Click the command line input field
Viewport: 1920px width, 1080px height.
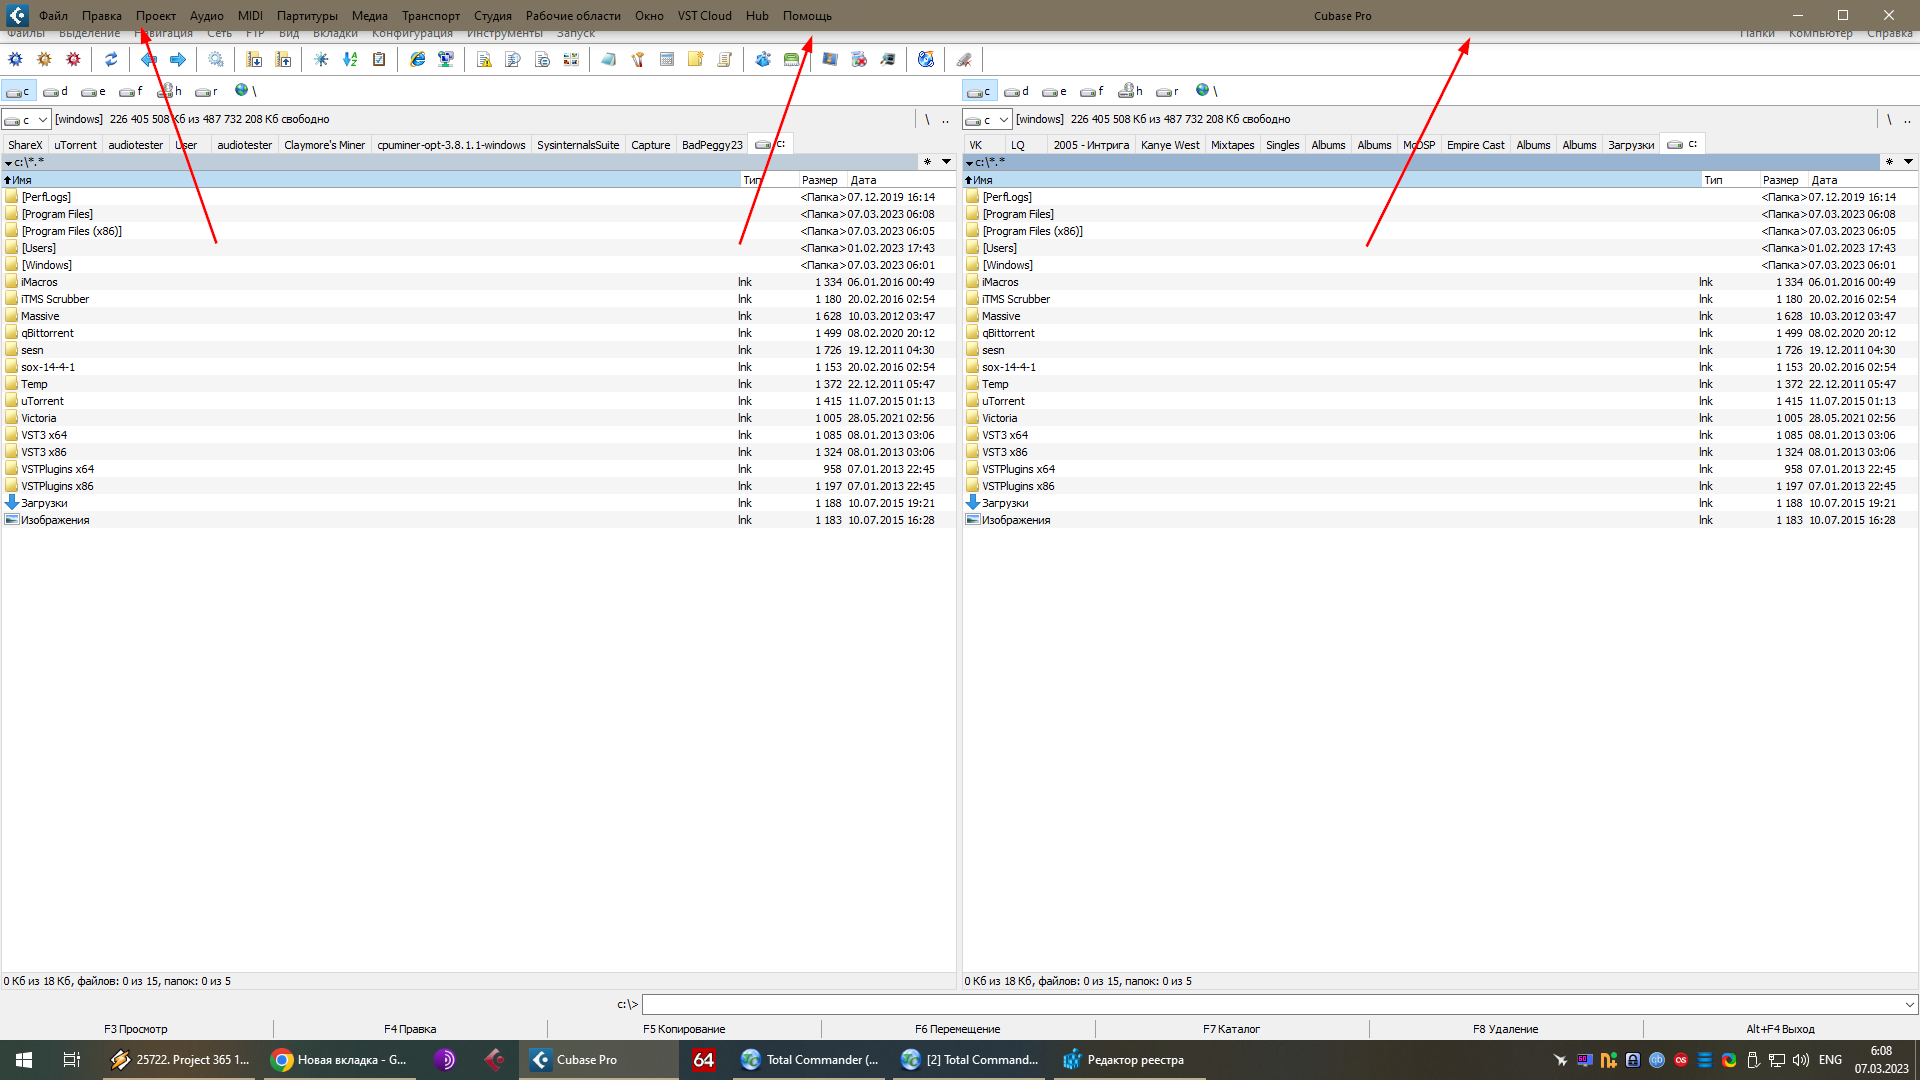coord(1270,1004)
